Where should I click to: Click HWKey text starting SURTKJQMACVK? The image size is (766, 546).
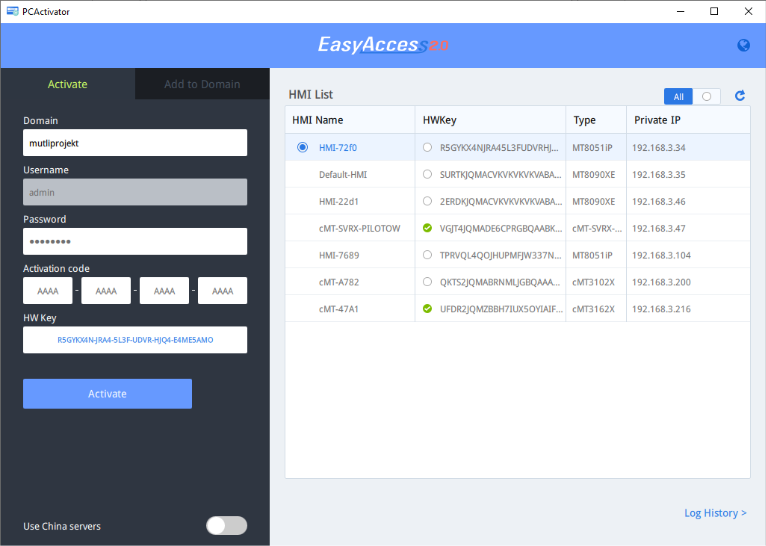(501, 174)
